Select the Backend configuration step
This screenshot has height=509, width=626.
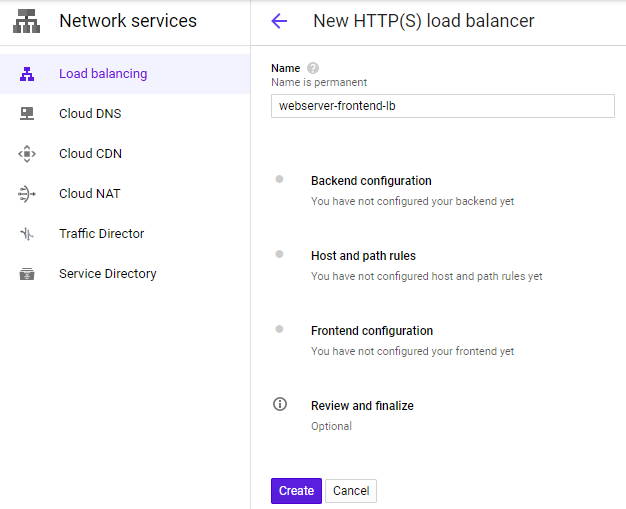point(371,181)
